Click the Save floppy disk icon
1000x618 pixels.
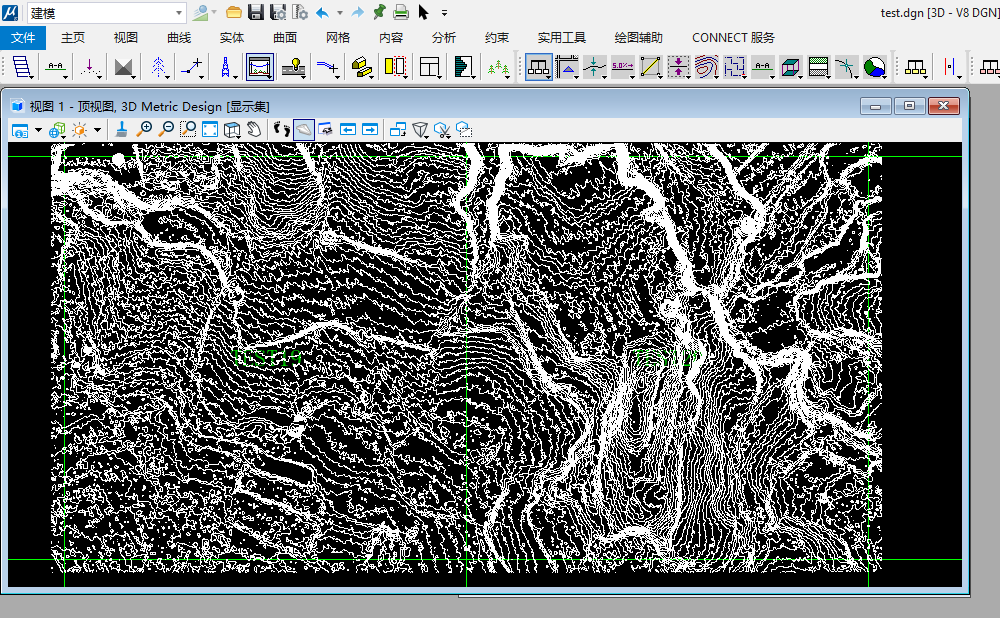256,12
